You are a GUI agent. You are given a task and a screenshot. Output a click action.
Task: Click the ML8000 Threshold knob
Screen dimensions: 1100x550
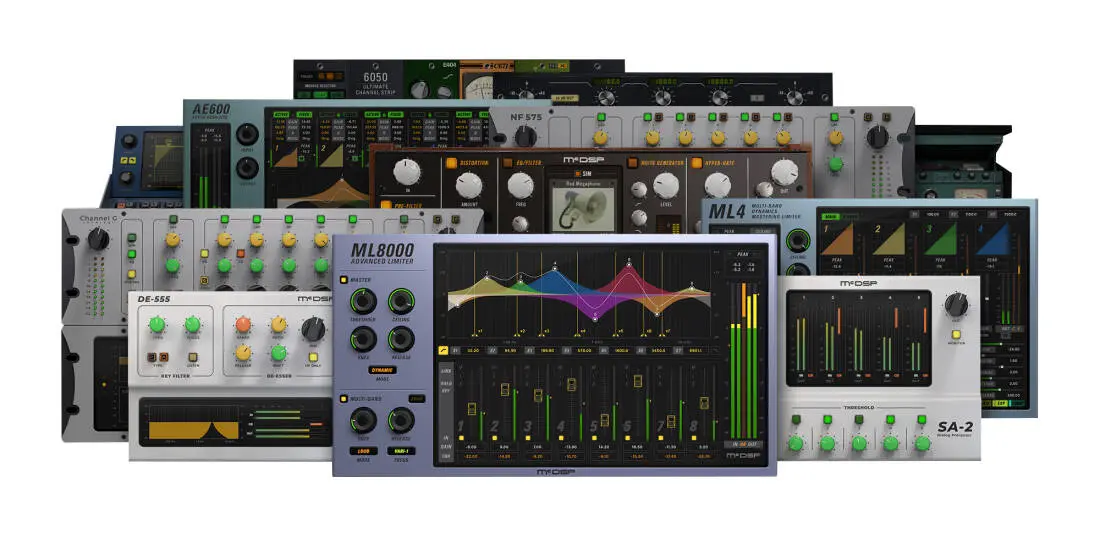(362, 300)
